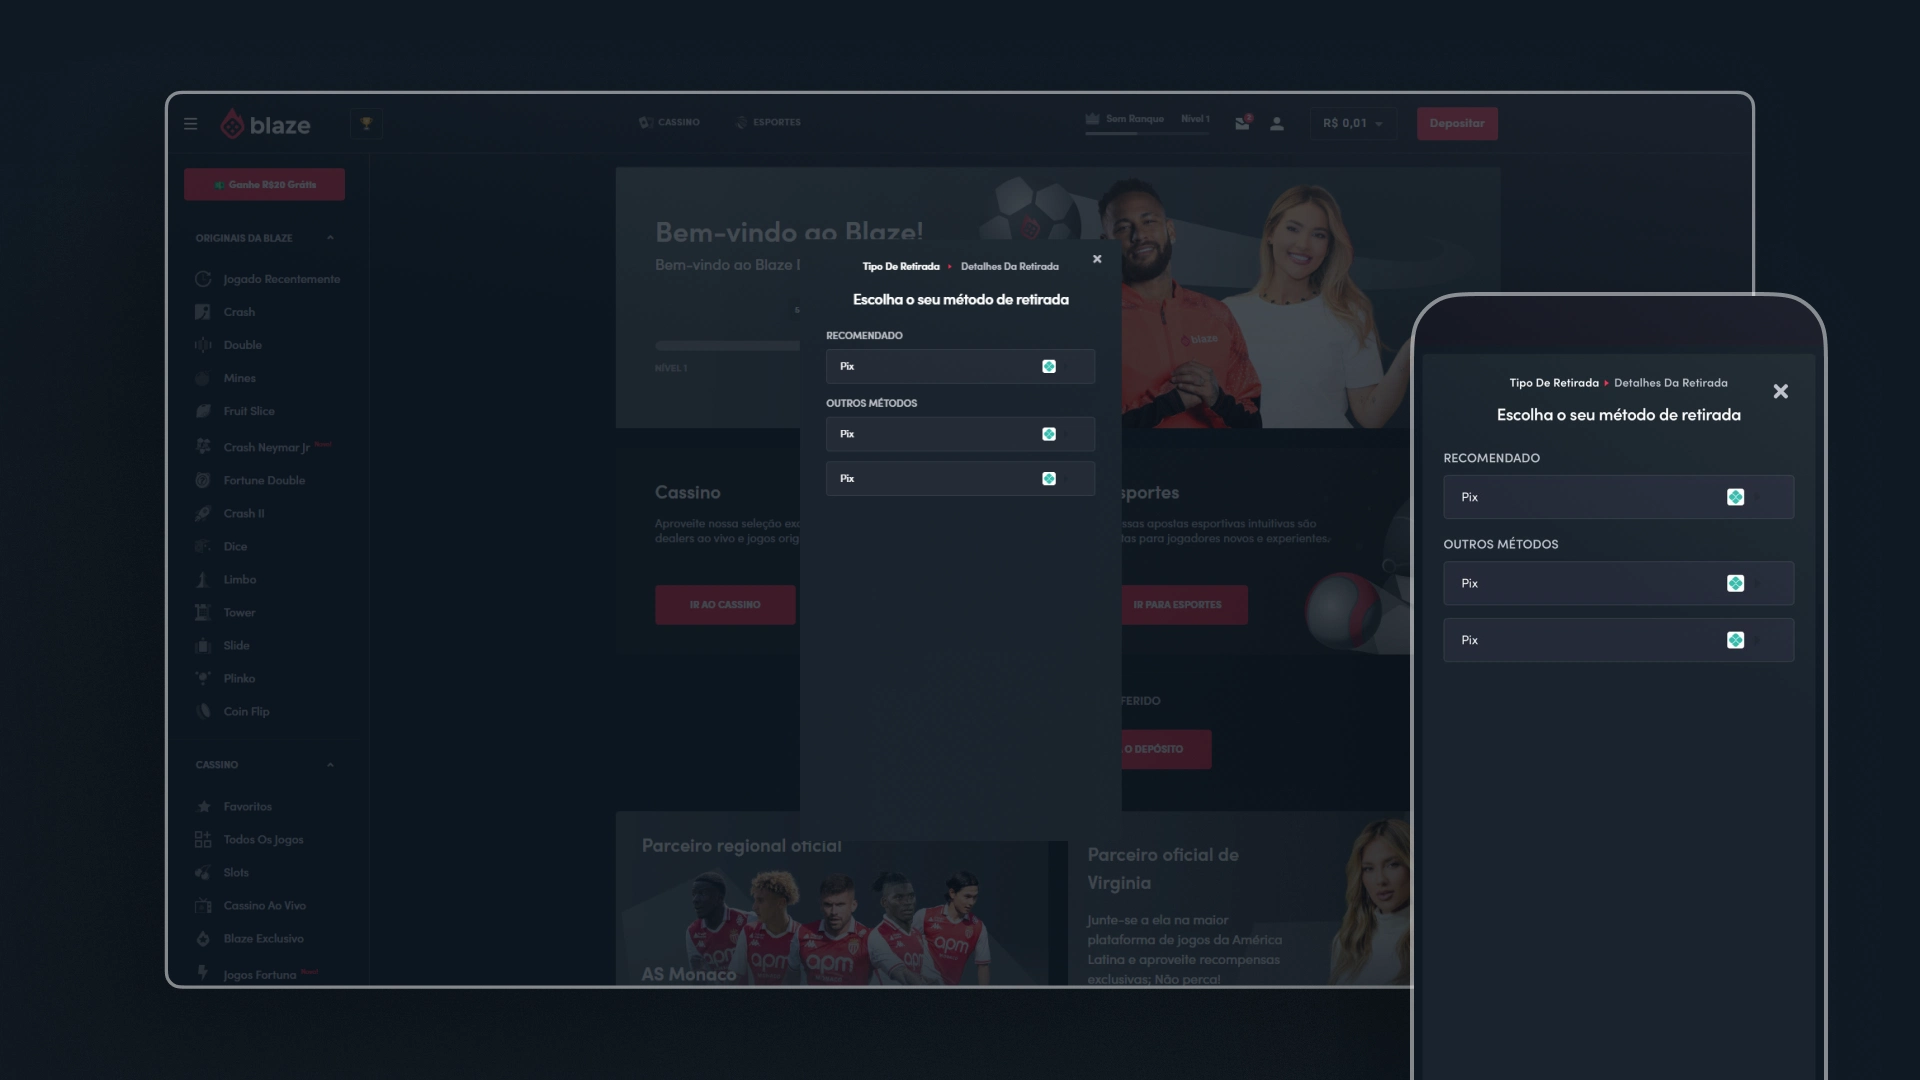Expand Originais Da Blaze sidebar section
The height and width of the screenshot is (1080, 1920).
pyautogui.click(x=330, y=237)
